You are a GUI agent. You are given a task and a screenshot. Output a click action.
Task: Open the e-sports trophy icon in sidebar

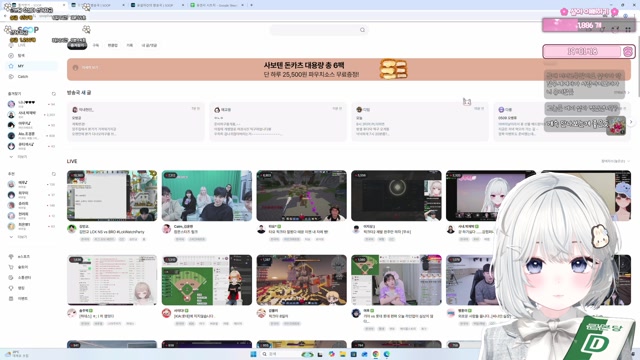[11, 256]
